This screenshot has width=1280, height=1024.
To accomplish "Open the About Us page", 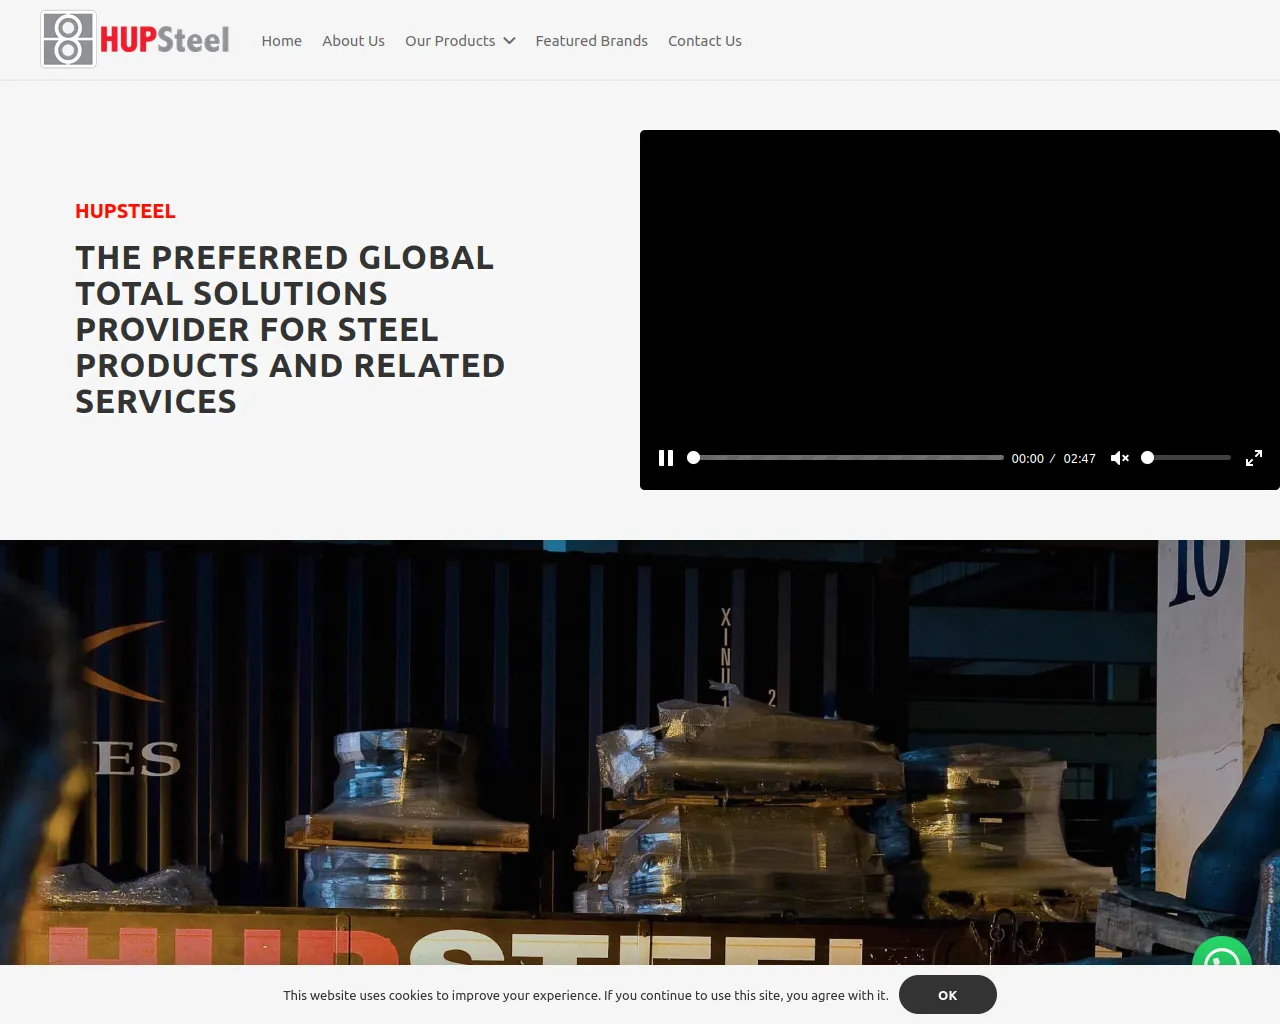I will click(x=353, y=40).
